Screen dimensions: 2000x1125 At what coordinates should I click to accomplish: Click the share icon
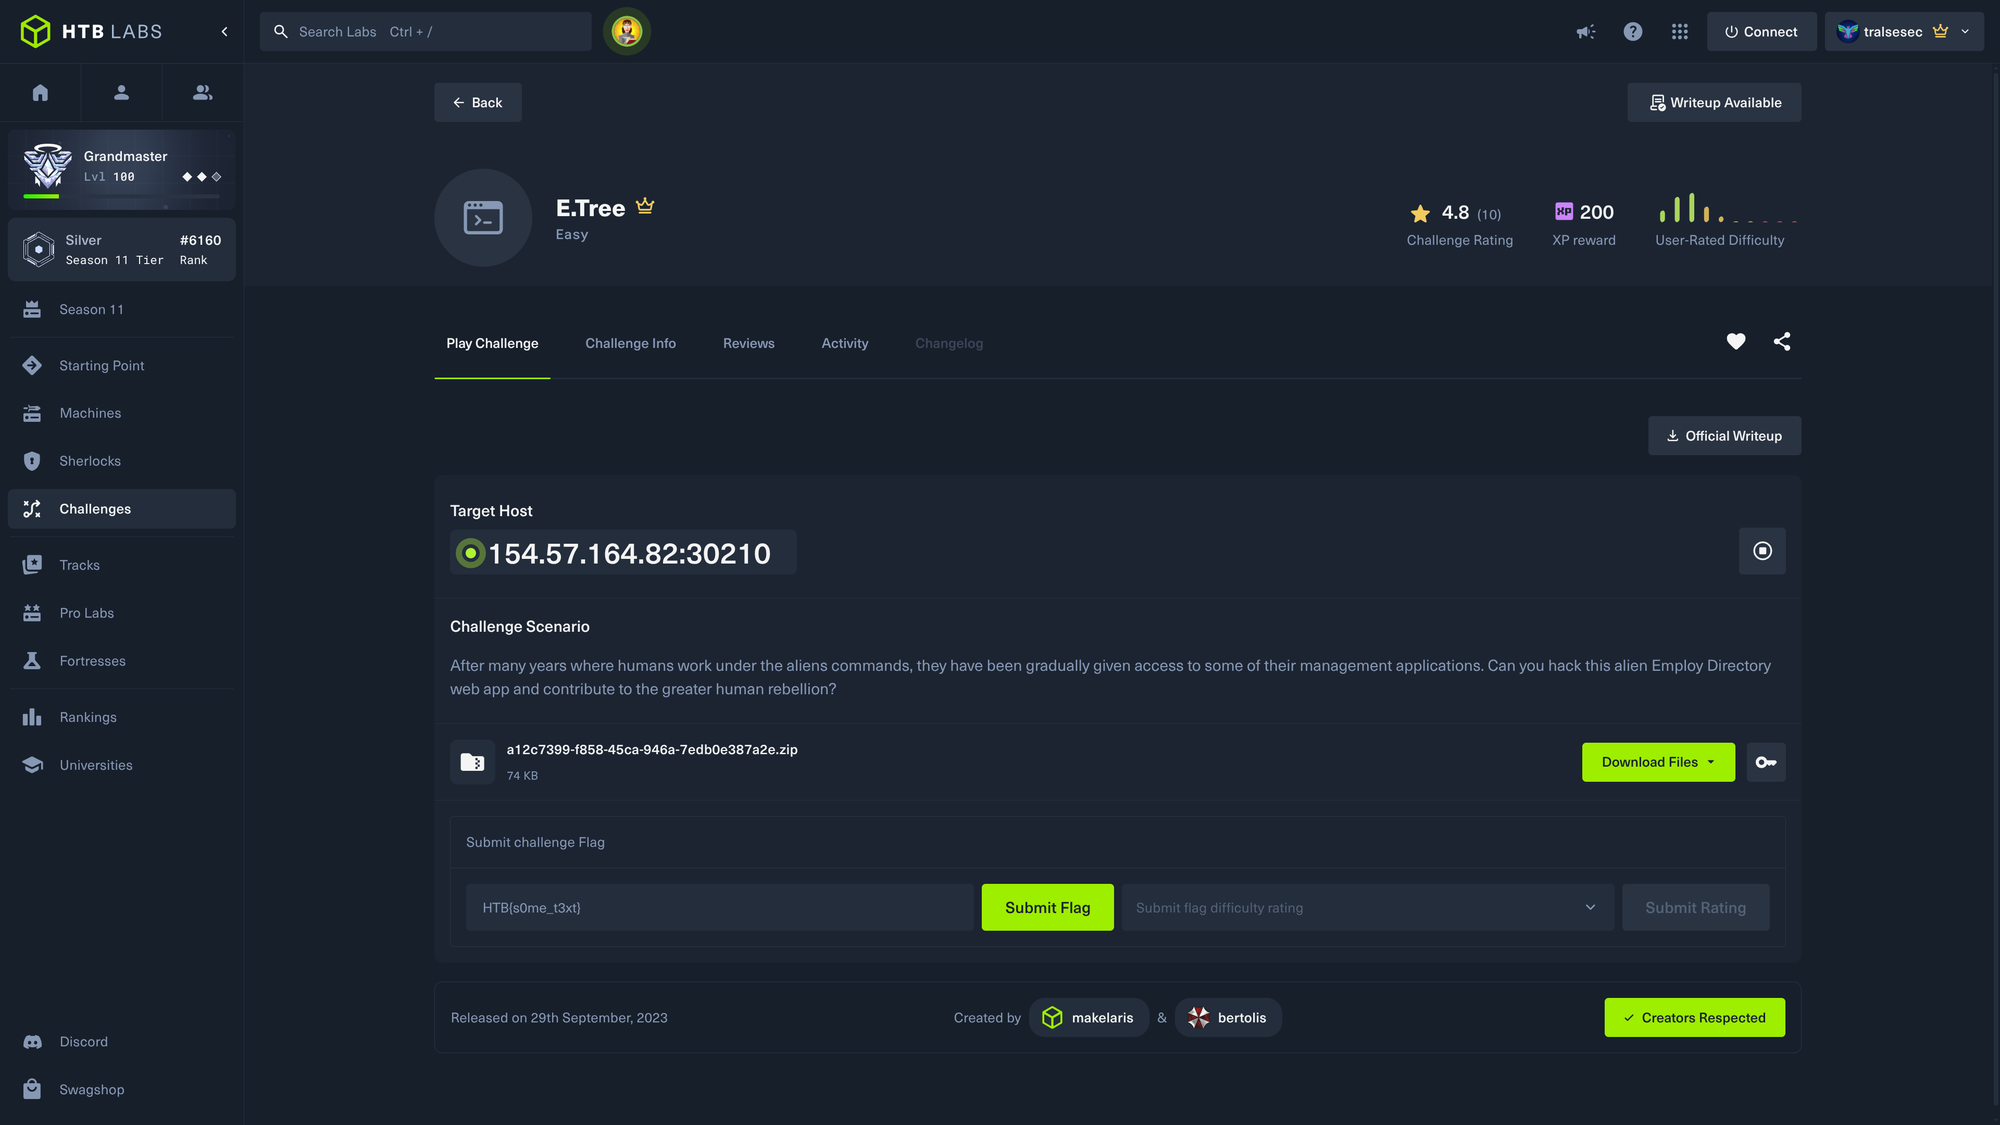(1782, 342)
